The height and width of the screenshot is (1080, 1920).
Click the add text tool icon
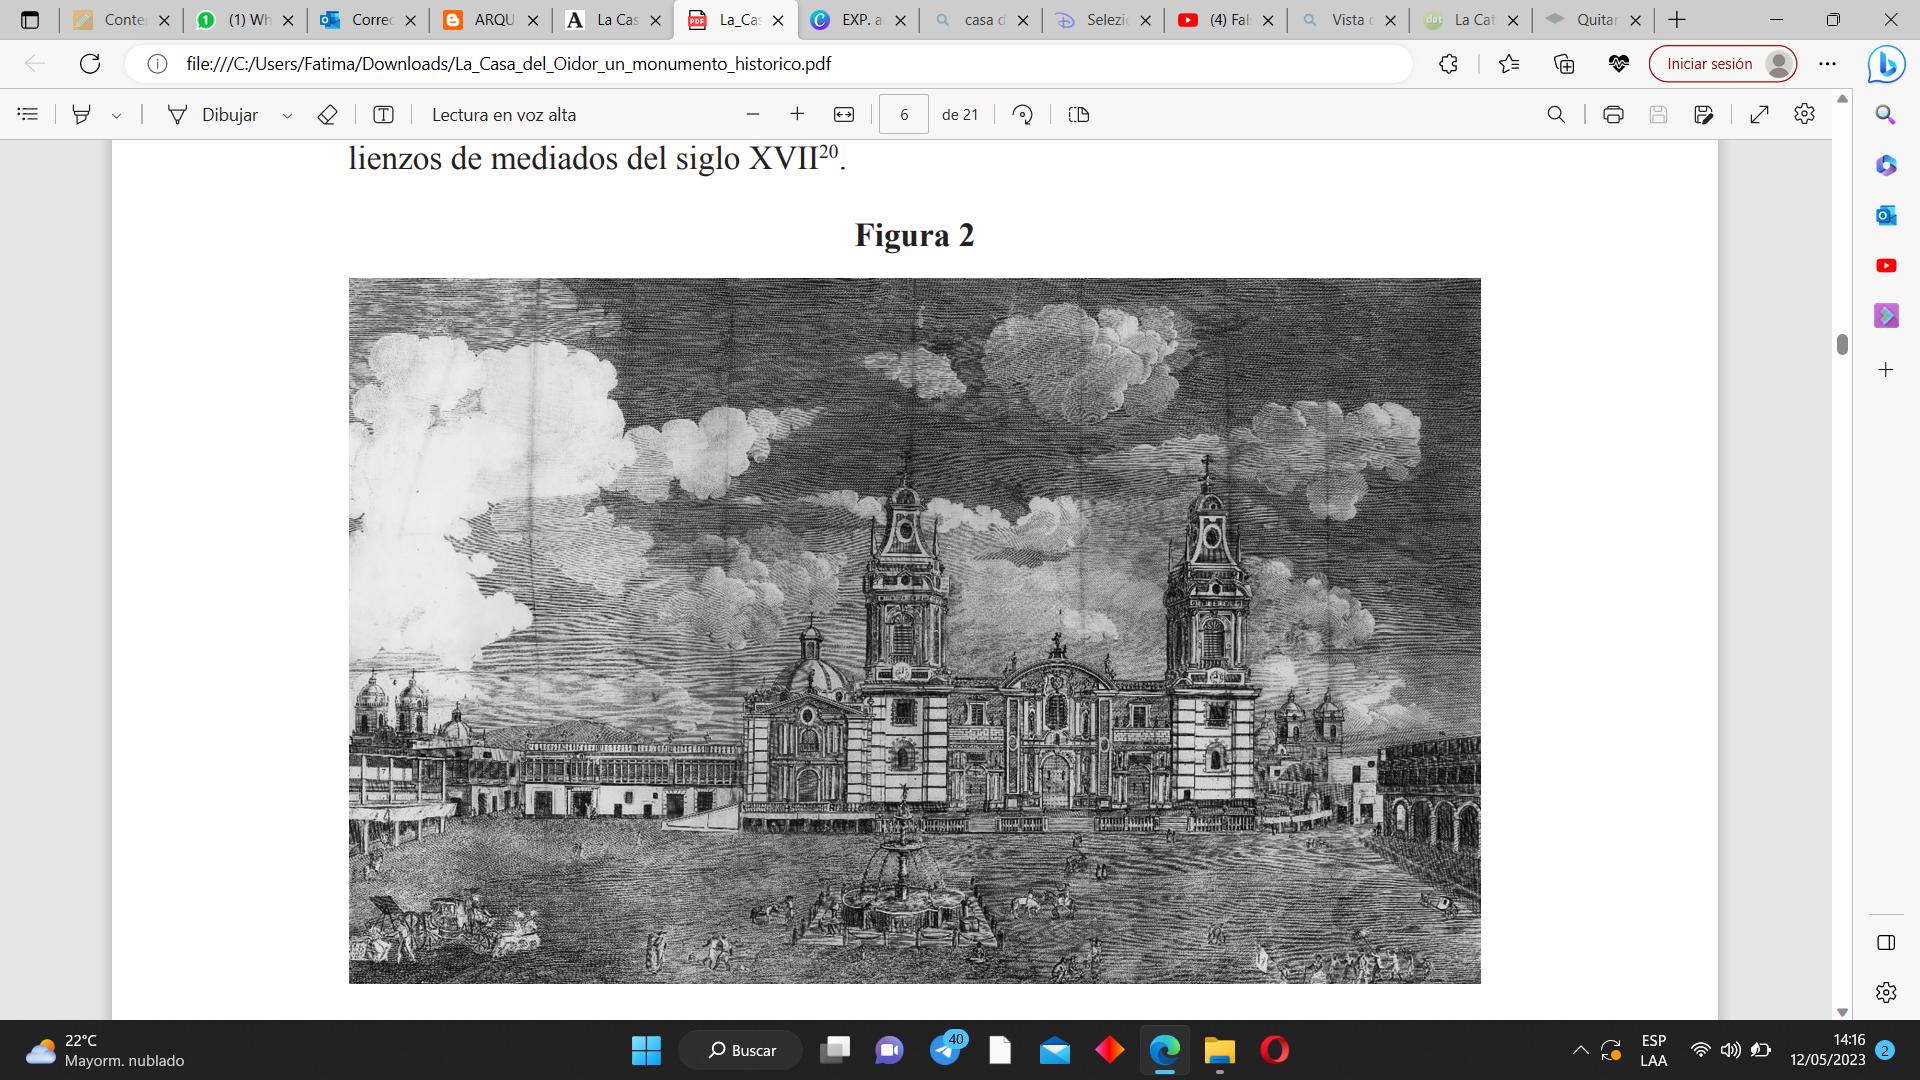(x=383, y=115)
